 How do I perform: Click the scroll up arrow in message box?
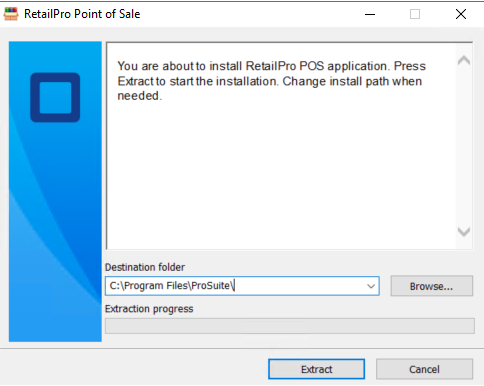pos(464,60)
